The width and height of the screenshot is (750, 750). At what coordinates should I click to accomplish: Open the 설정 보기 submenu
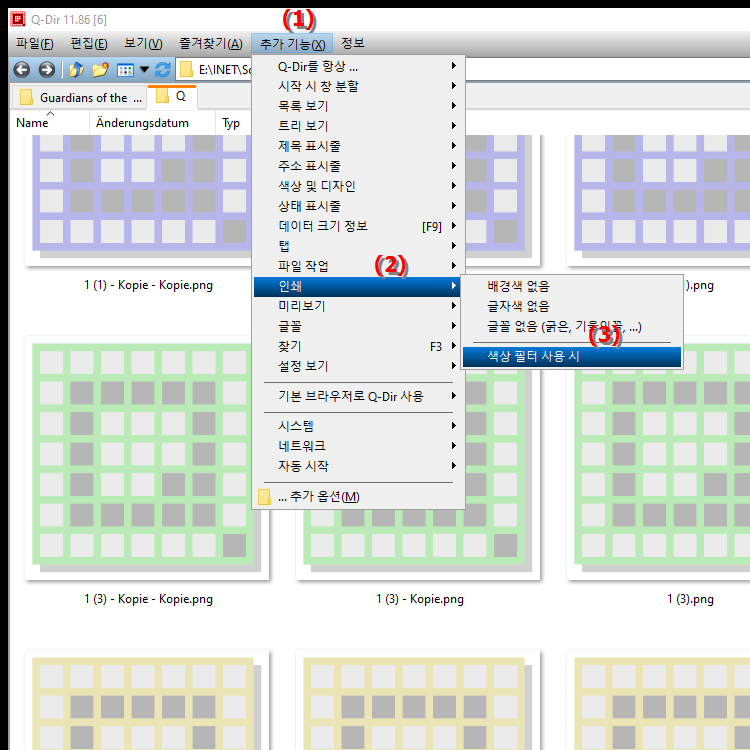(358, 366)
